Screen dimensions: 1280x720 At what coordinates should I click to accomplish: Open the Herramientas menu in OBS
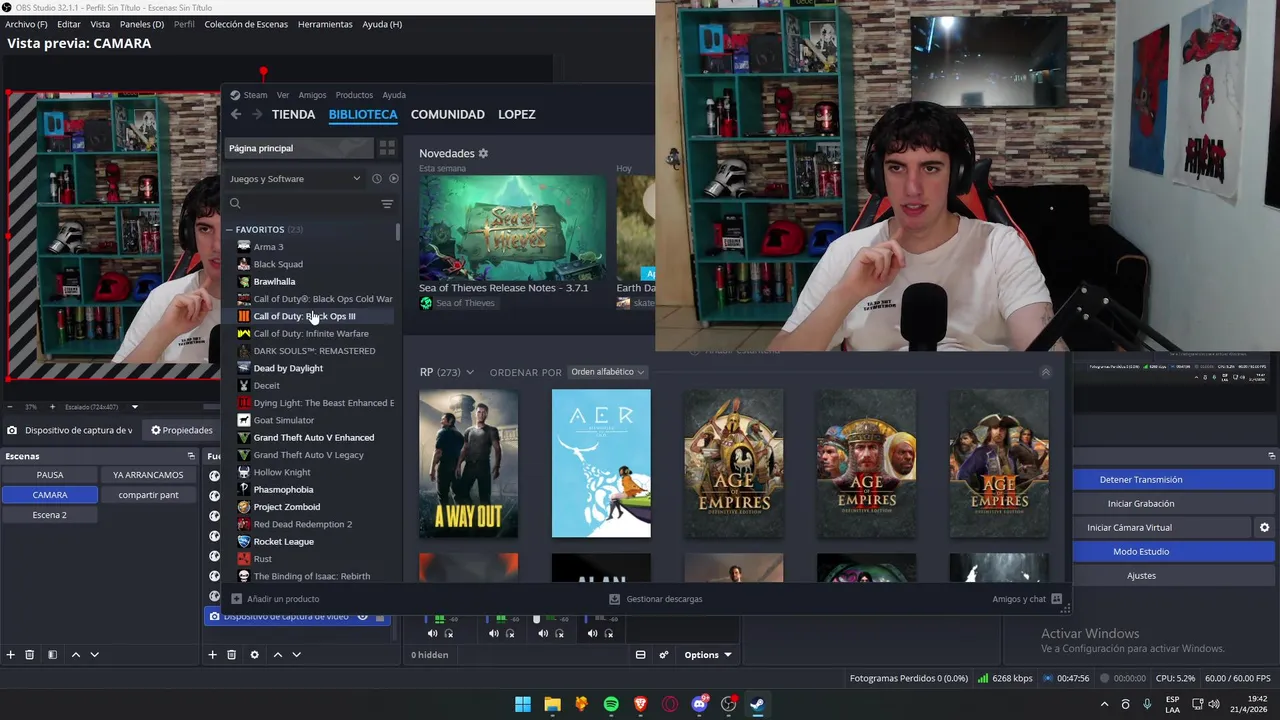tap(325, 24)
